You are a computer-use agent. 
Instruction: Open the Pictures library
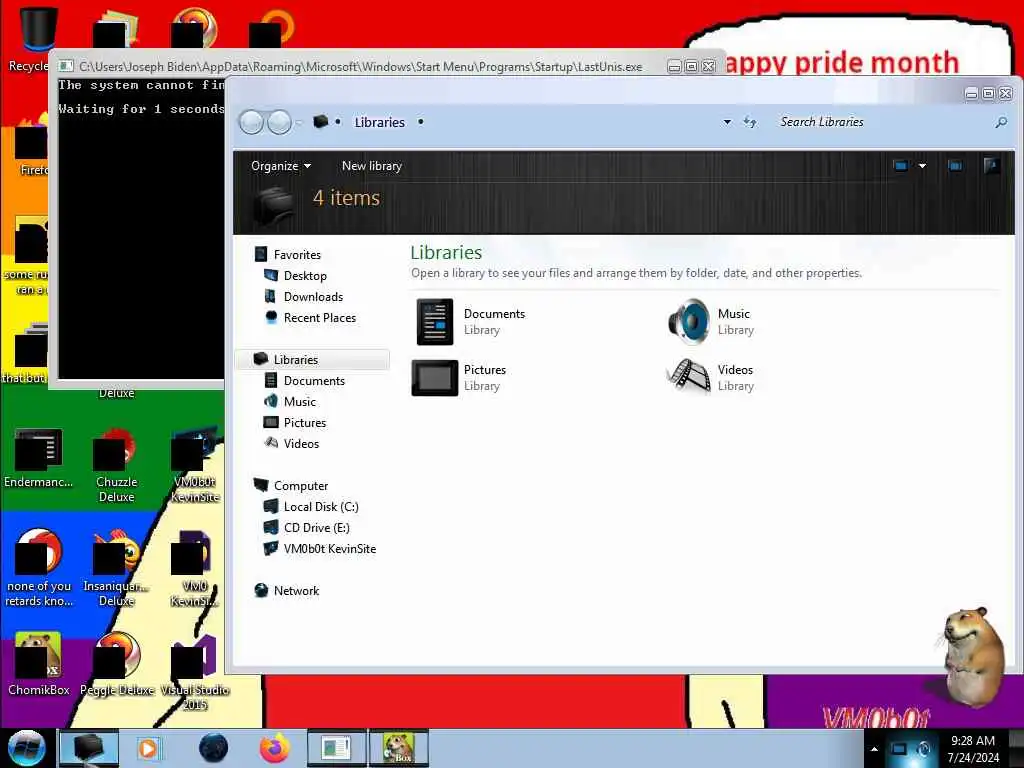[460, 377]
